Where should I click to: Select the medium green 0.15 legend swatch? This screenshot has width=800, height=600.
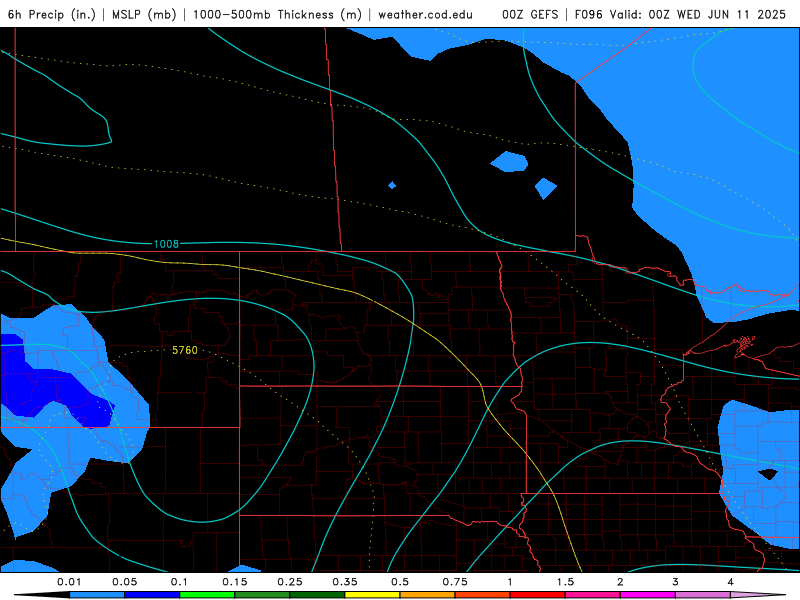[x=262, y=595]
